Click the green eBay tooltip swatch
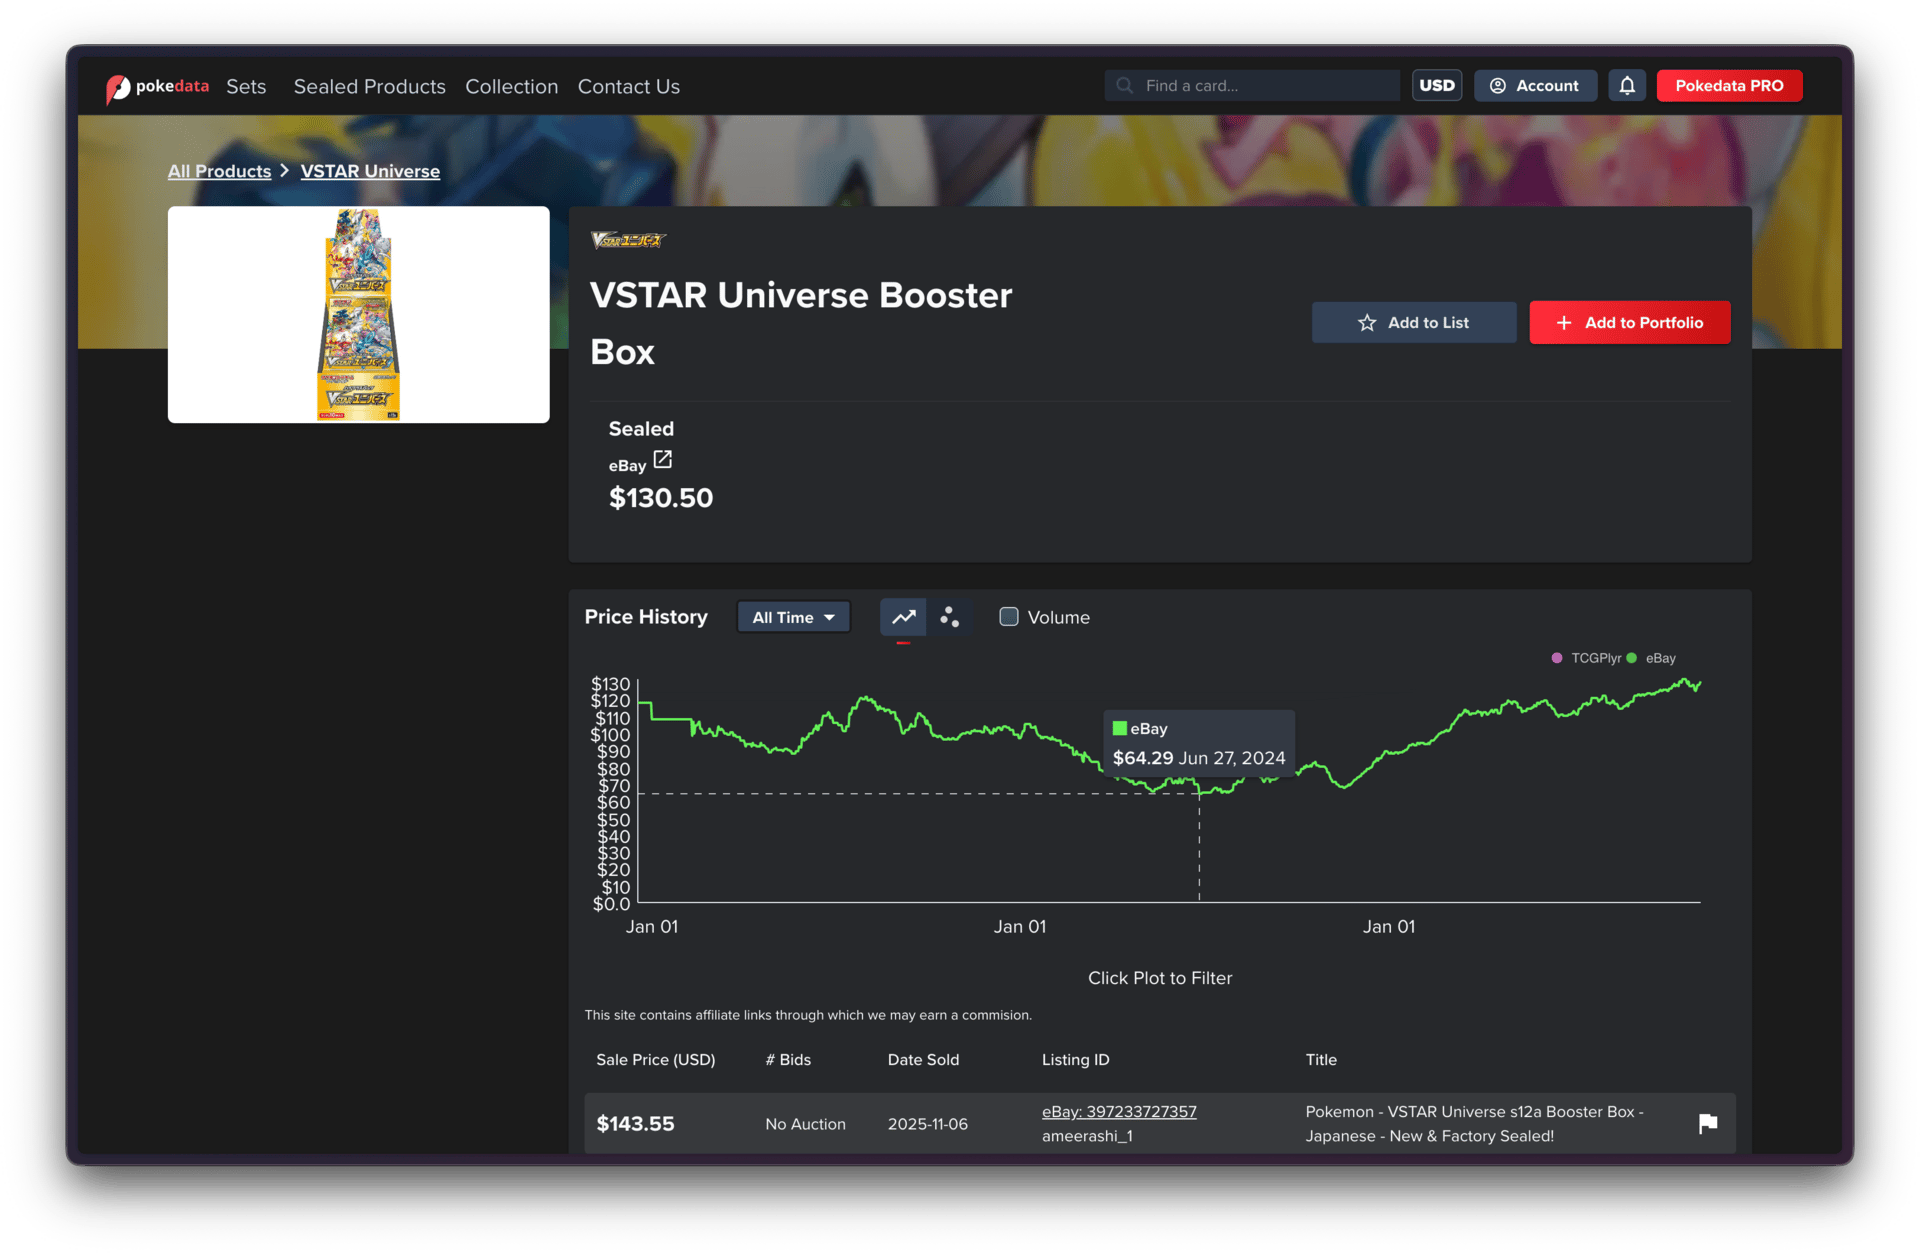Image resolution: width=1920 pixels, height=1253 pixels. pos(1120,728)
